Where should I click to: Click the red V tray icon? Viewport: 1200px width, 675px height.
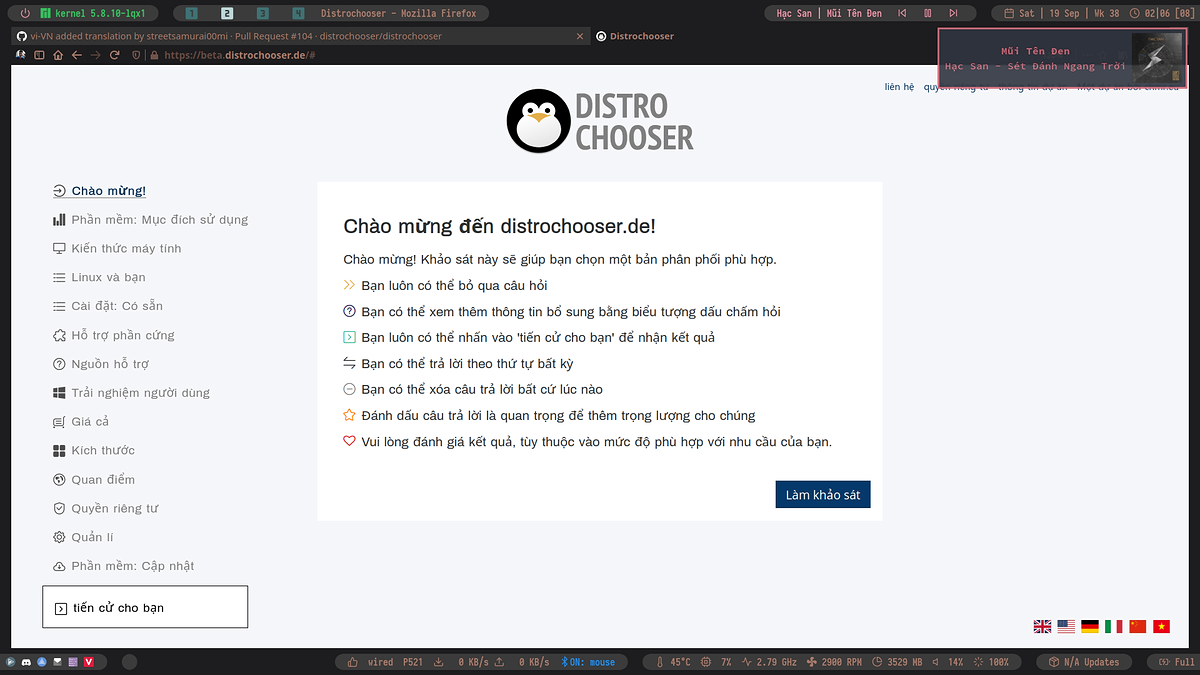point(89,662)
